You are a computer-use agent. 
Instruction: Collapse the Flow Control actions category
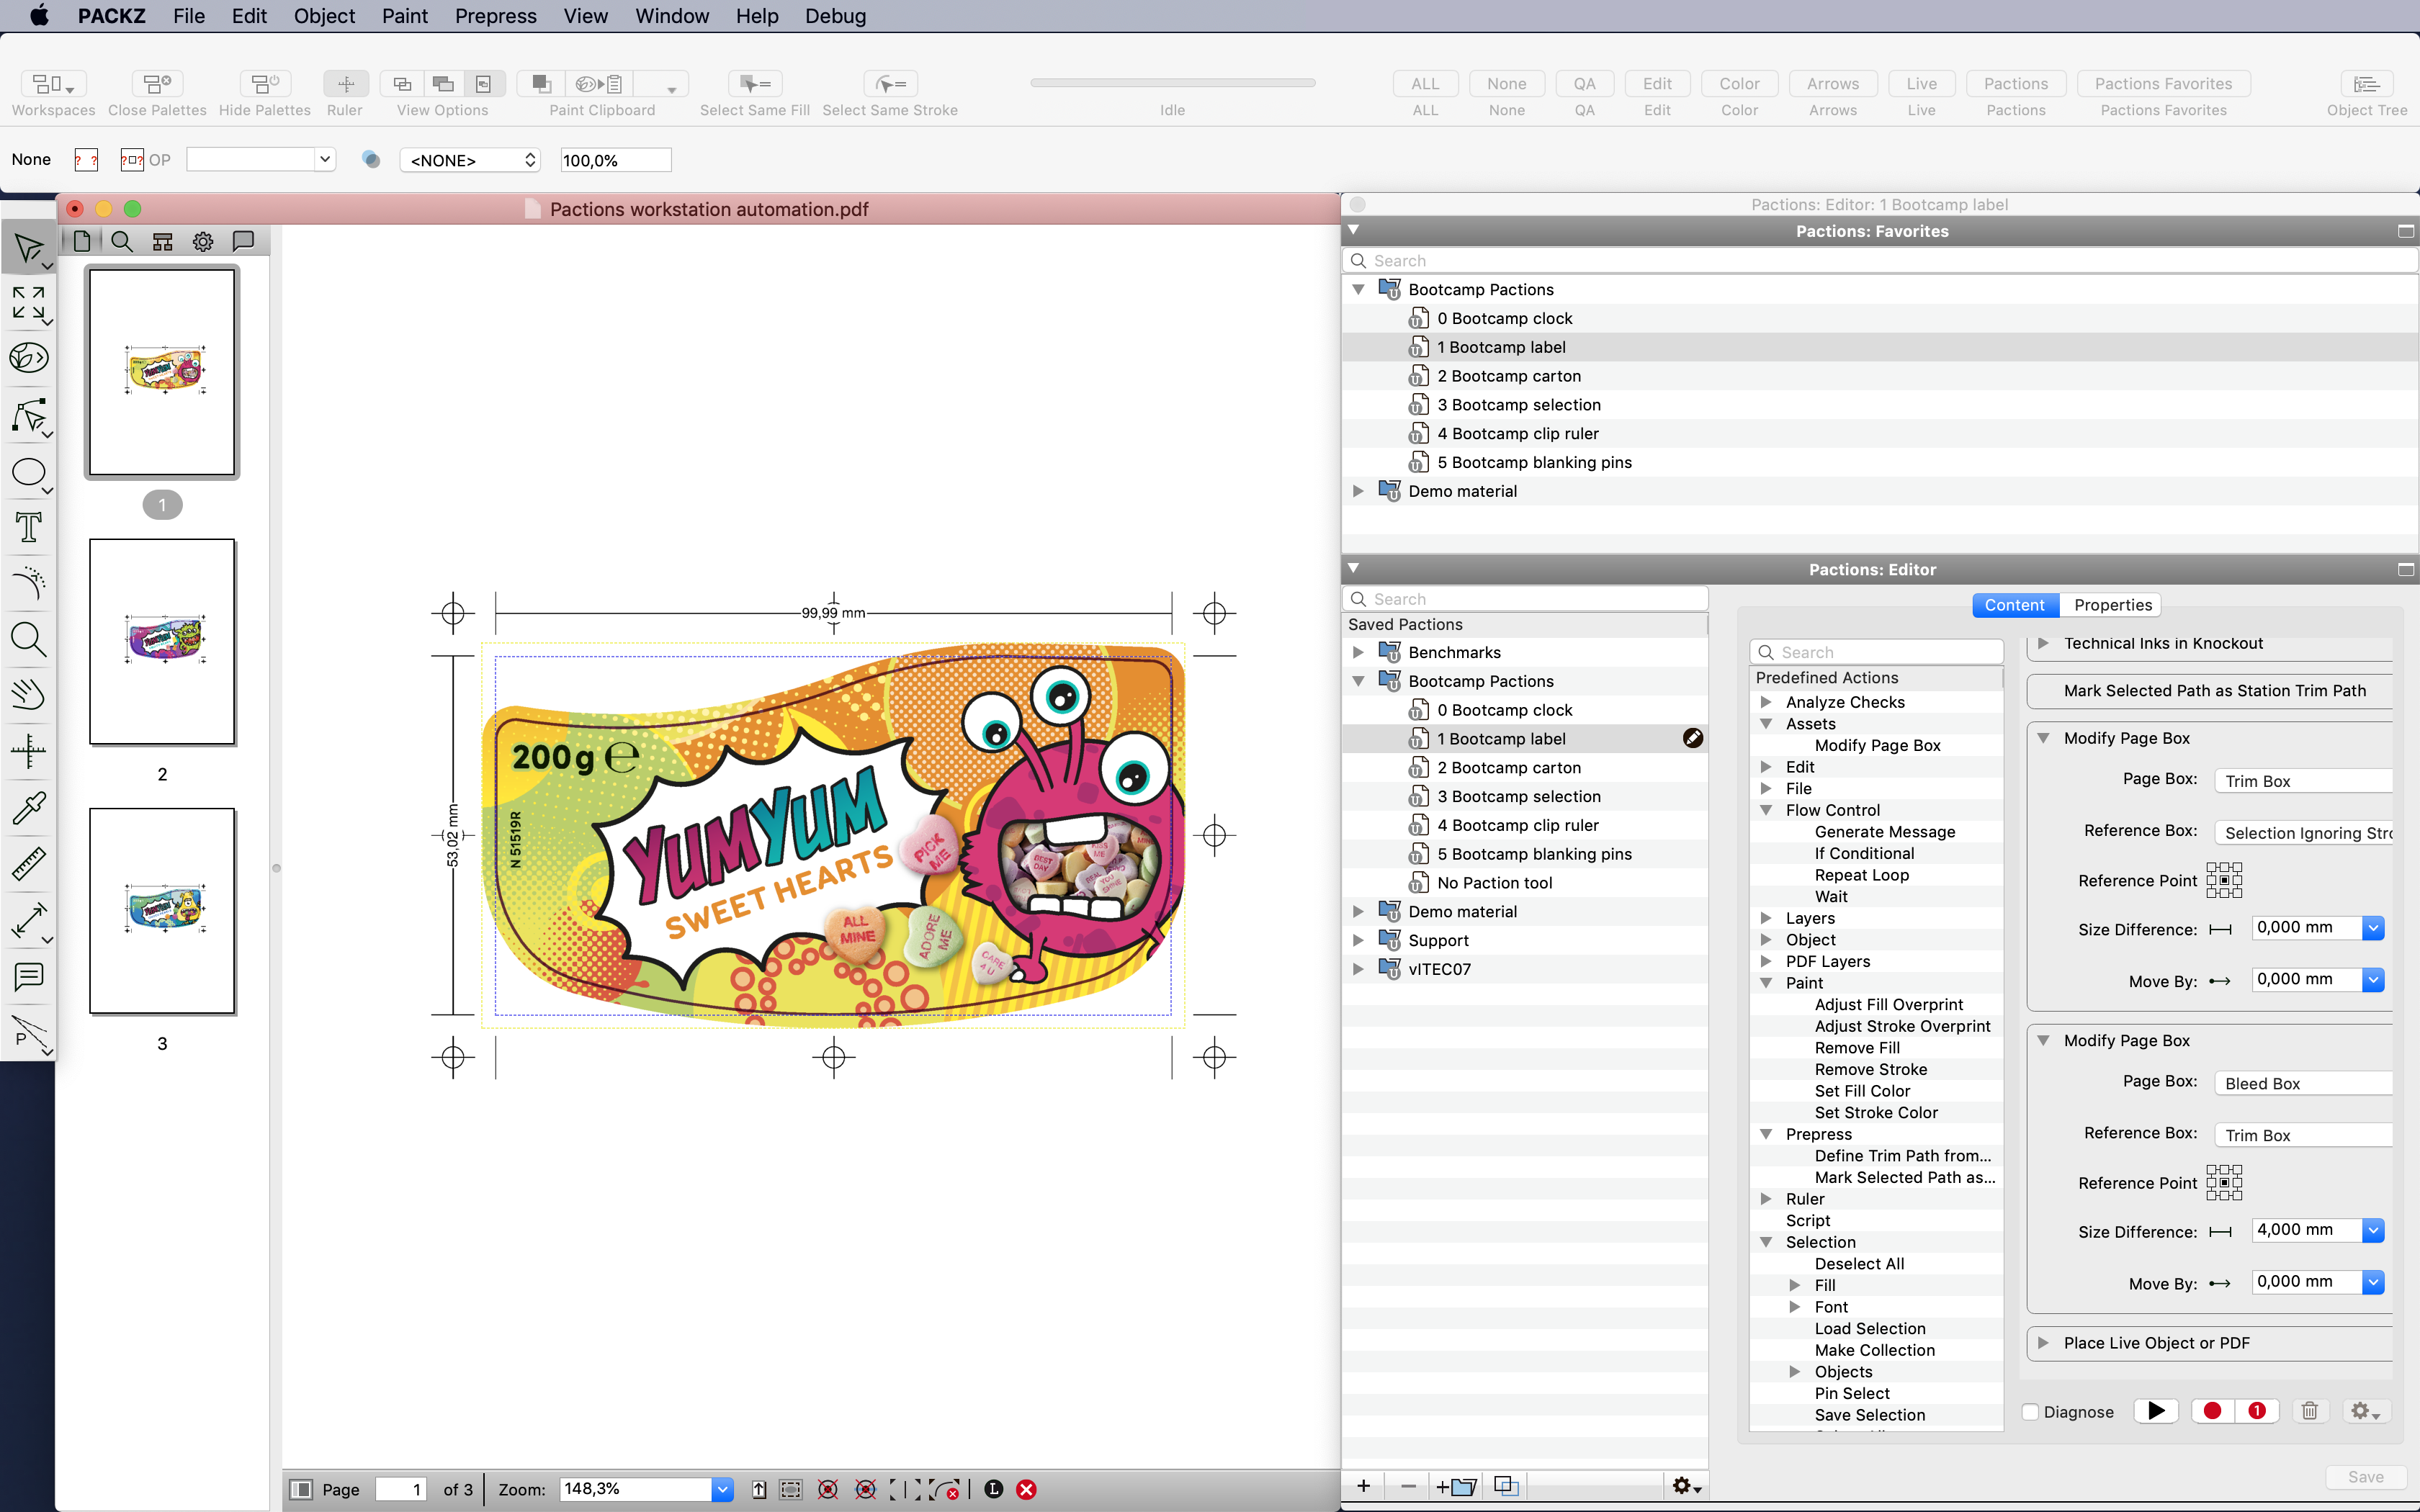click(1767, 810)
